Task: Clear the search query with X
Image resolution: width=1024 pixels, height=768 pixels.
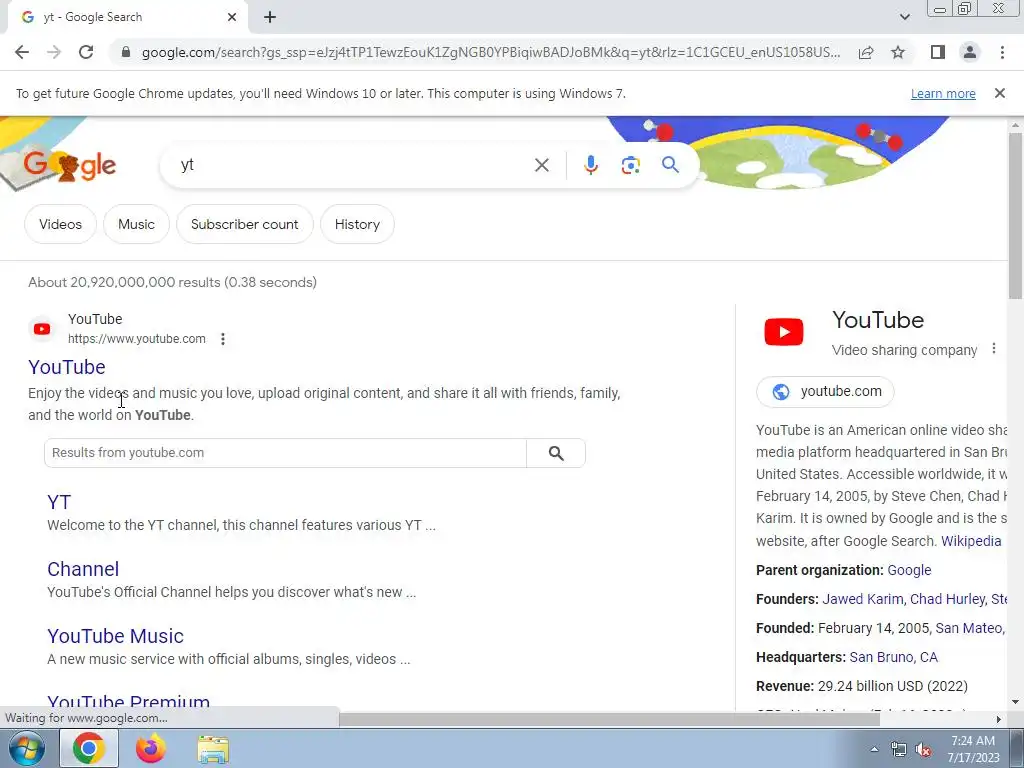Action: point(541,165)
